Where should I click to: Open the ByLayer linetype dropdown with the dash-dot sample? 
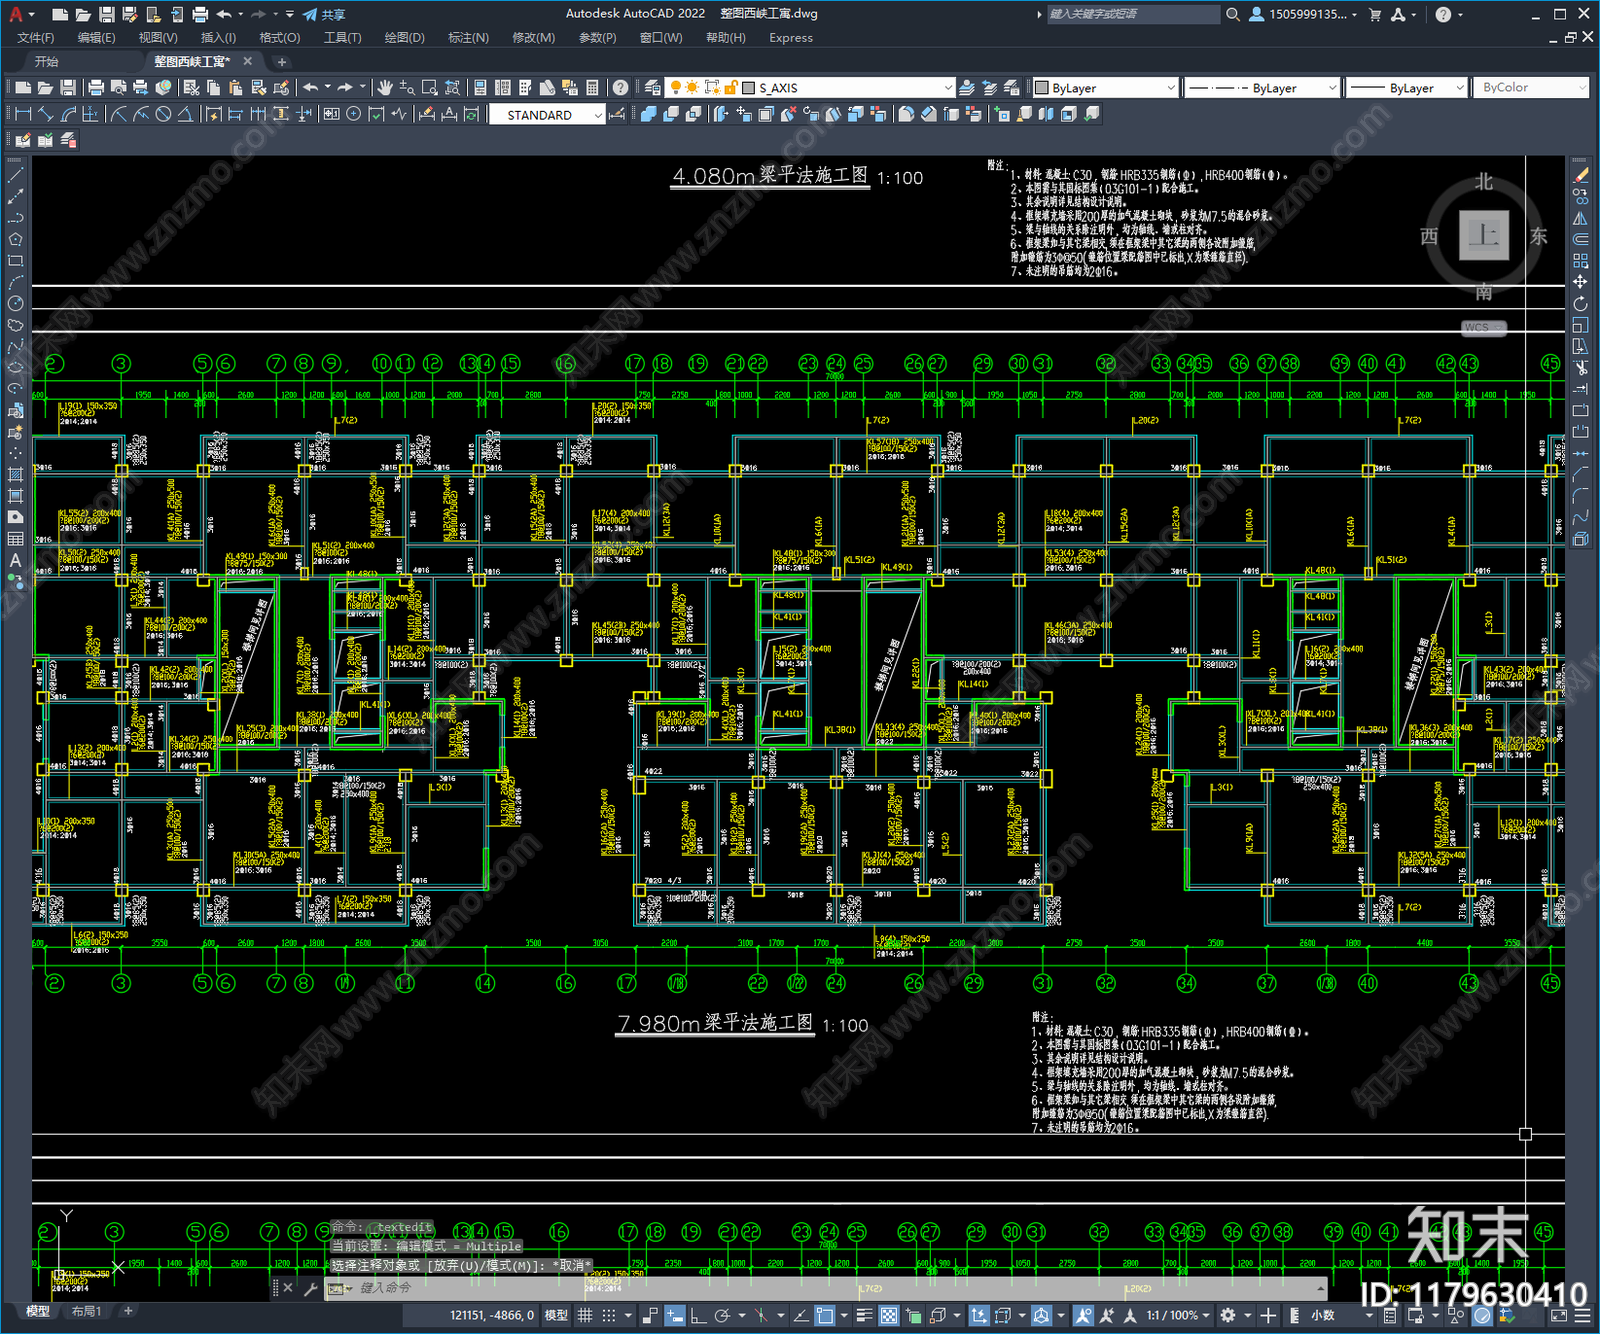1262,88
